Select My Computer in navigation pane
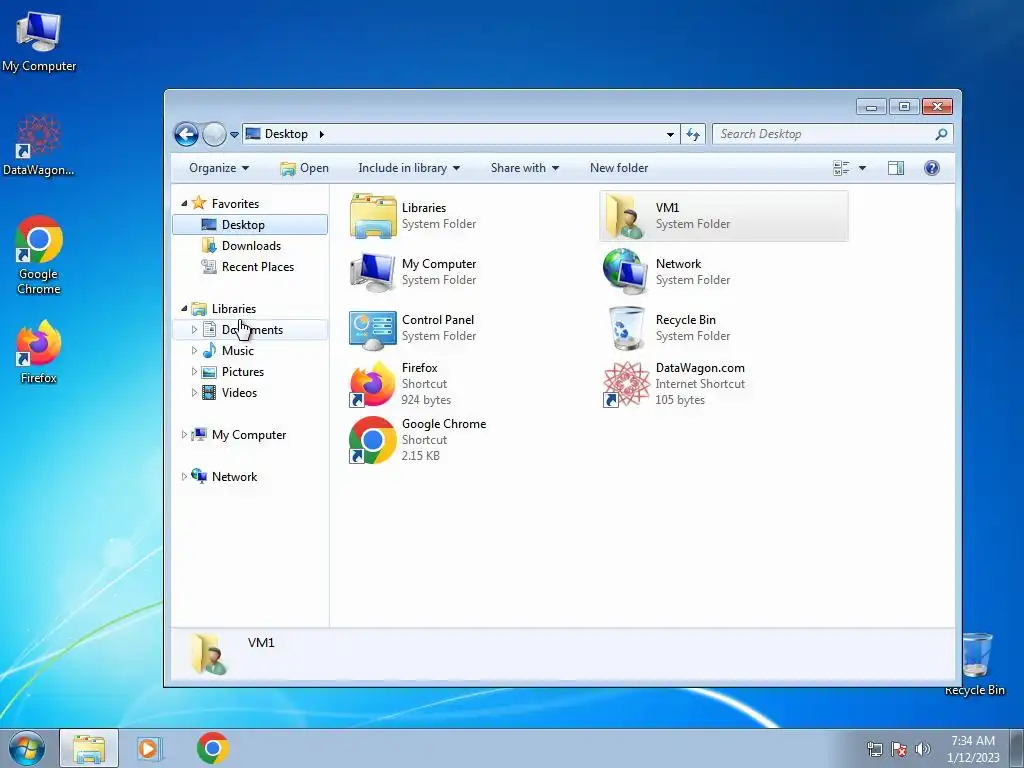Screen dimensions: 1024x768 [x=248, y=434]
